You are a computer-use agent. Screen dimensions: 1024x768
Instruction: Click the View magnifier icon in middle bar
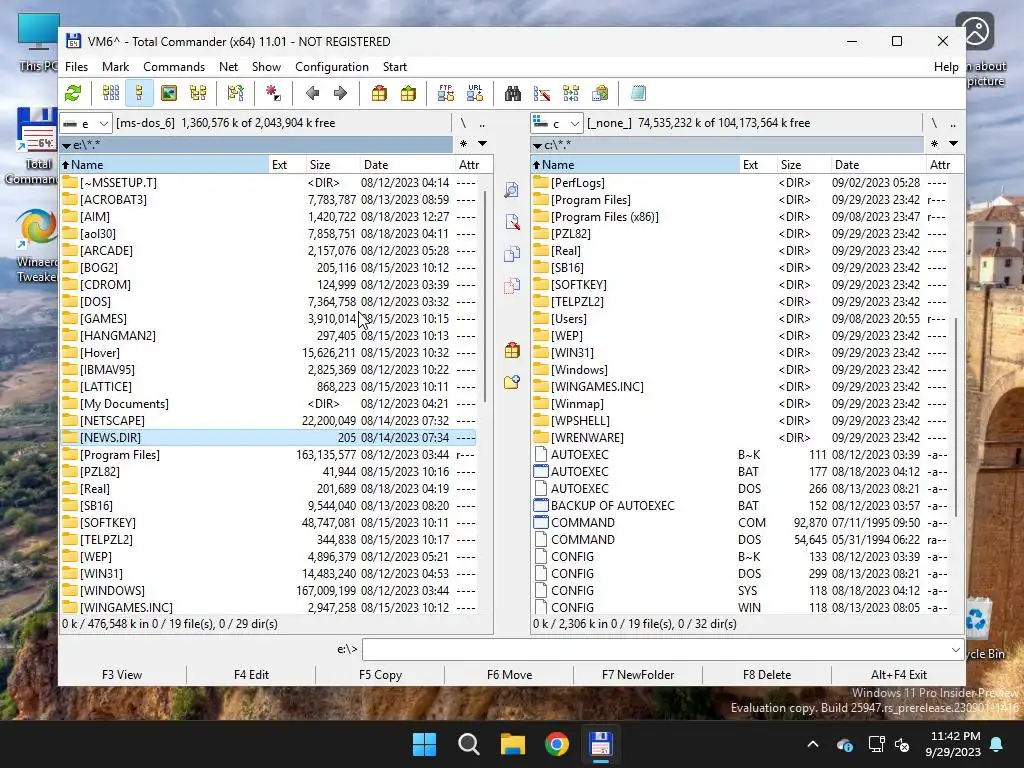pos(512,190)
